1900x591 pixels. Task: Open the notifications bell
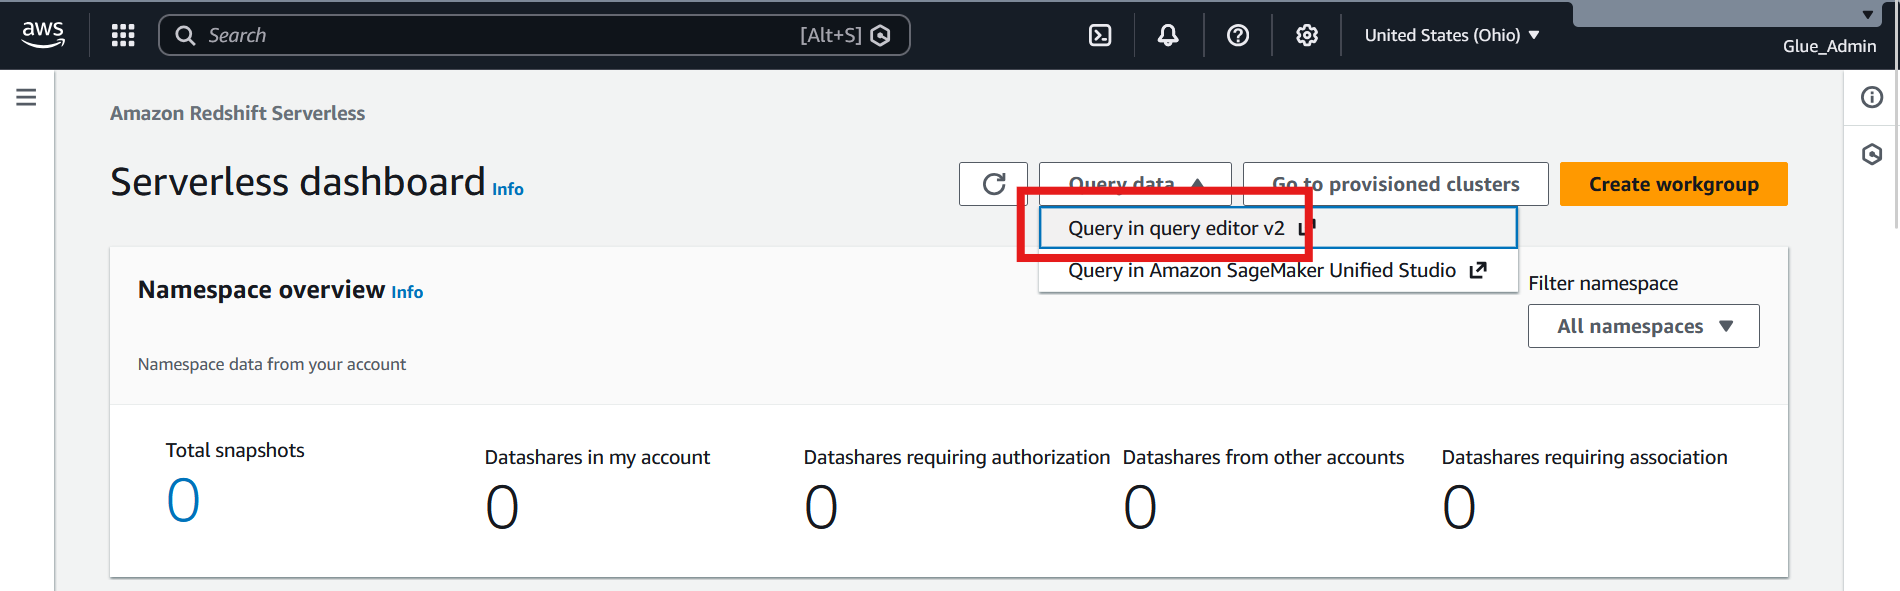1168,35
